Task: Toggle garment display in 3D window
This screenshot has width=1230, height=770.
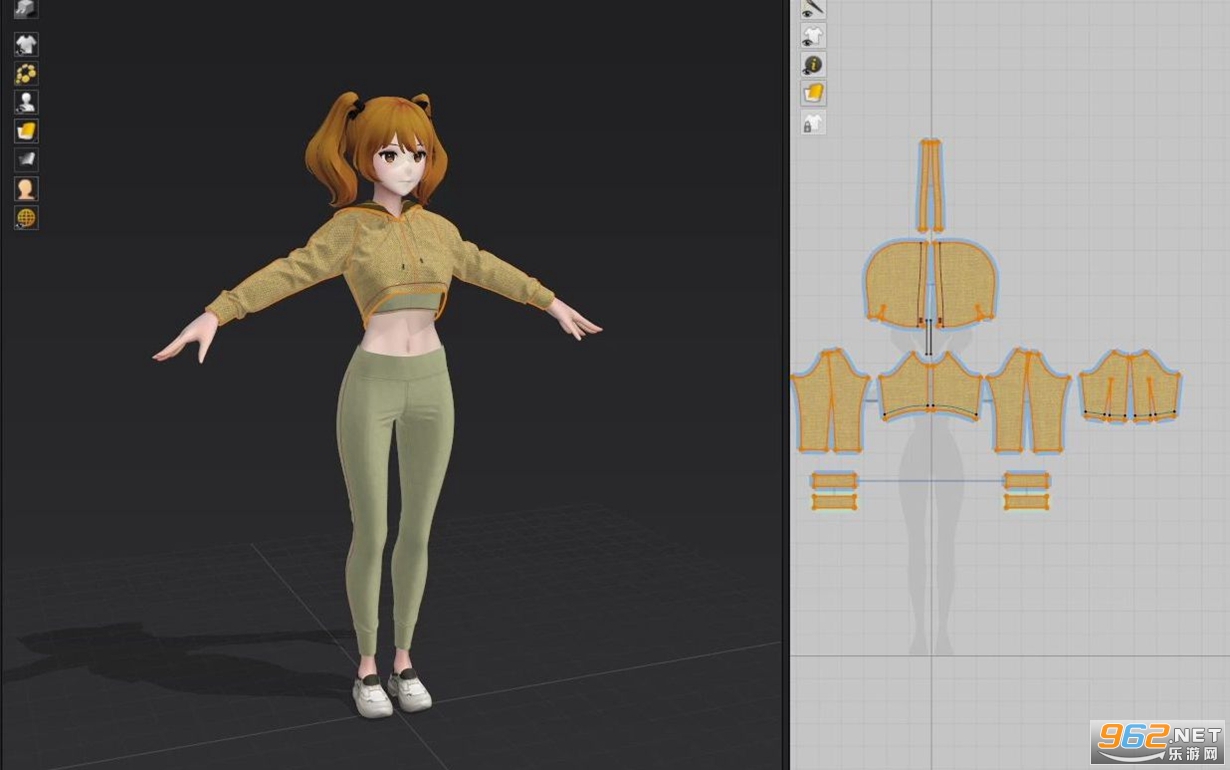Action: pos(26,44)
